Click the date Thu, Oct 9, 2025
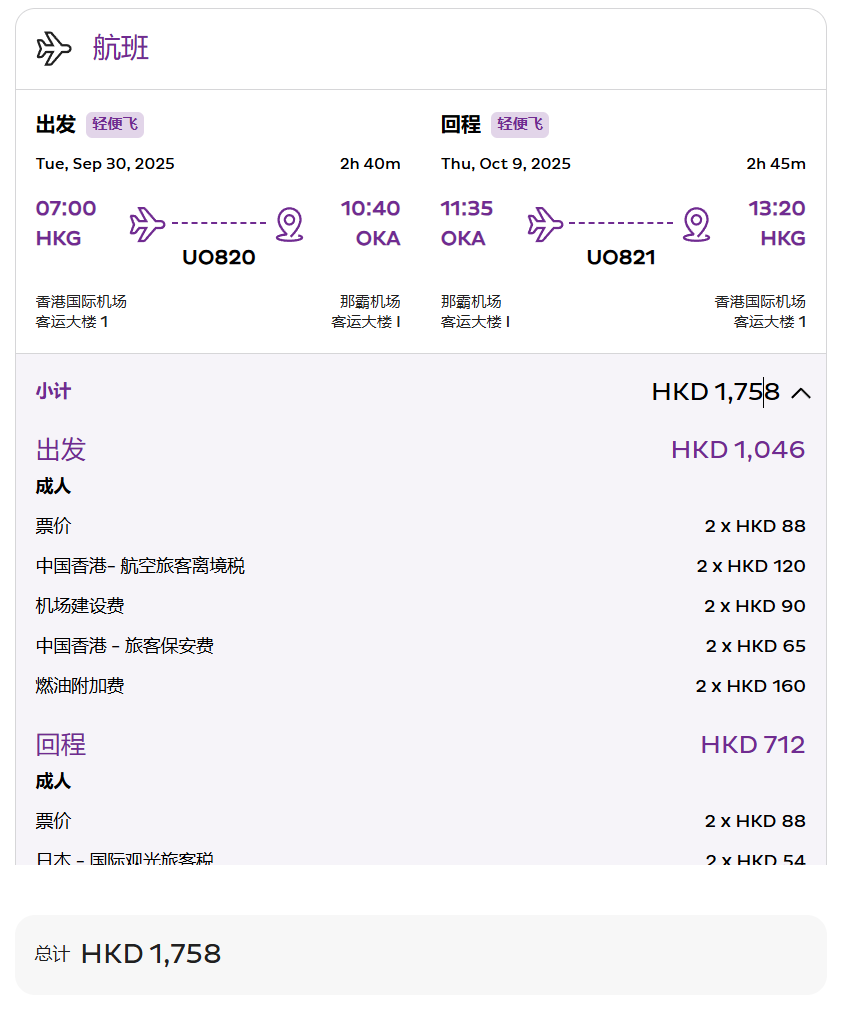846x1009 pixels. point(506,163)
